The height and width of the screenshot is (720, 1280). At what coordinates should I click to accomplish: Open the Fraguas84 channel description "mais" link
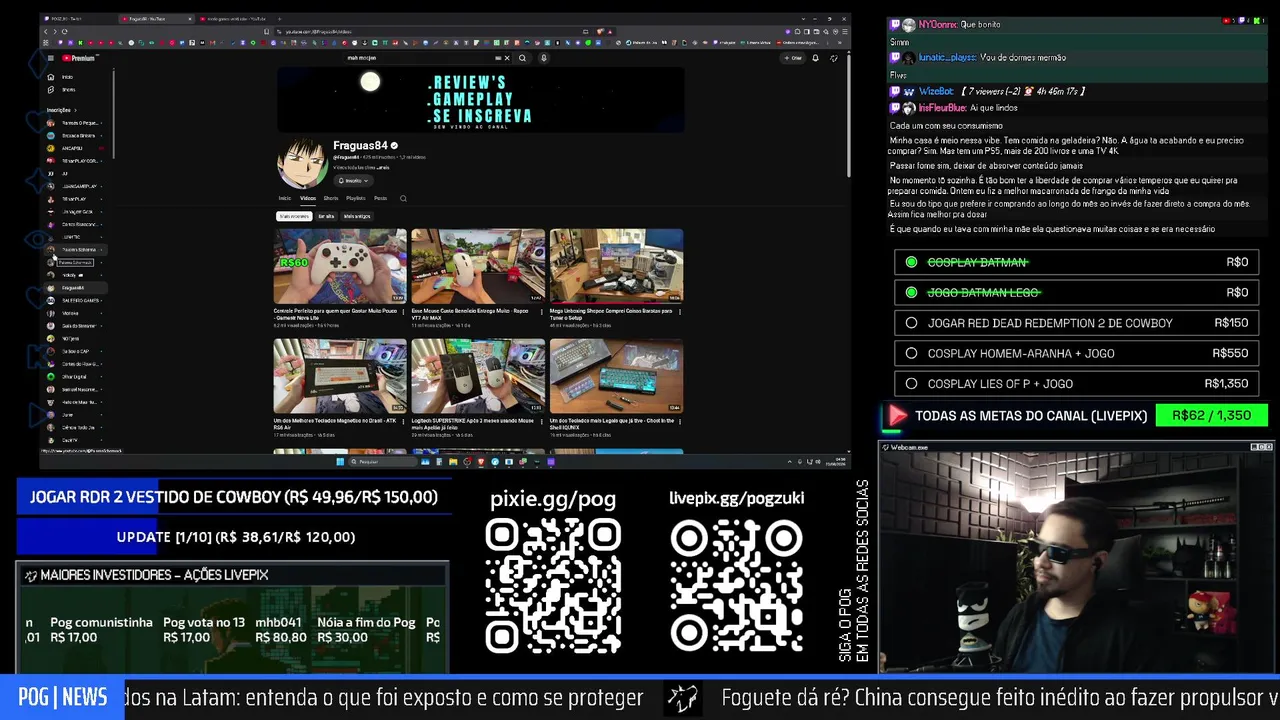[x=385, y=168]
